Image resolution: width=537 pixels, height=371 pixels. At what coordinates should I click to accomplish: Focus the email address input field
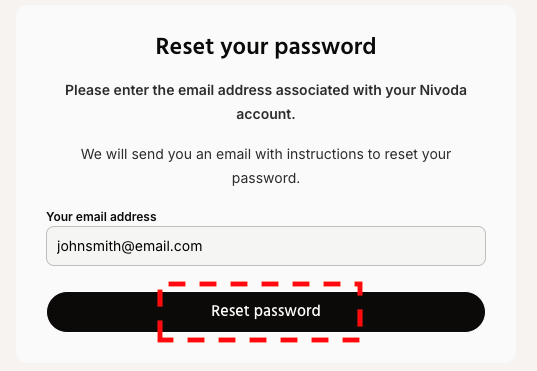(266, 246)
